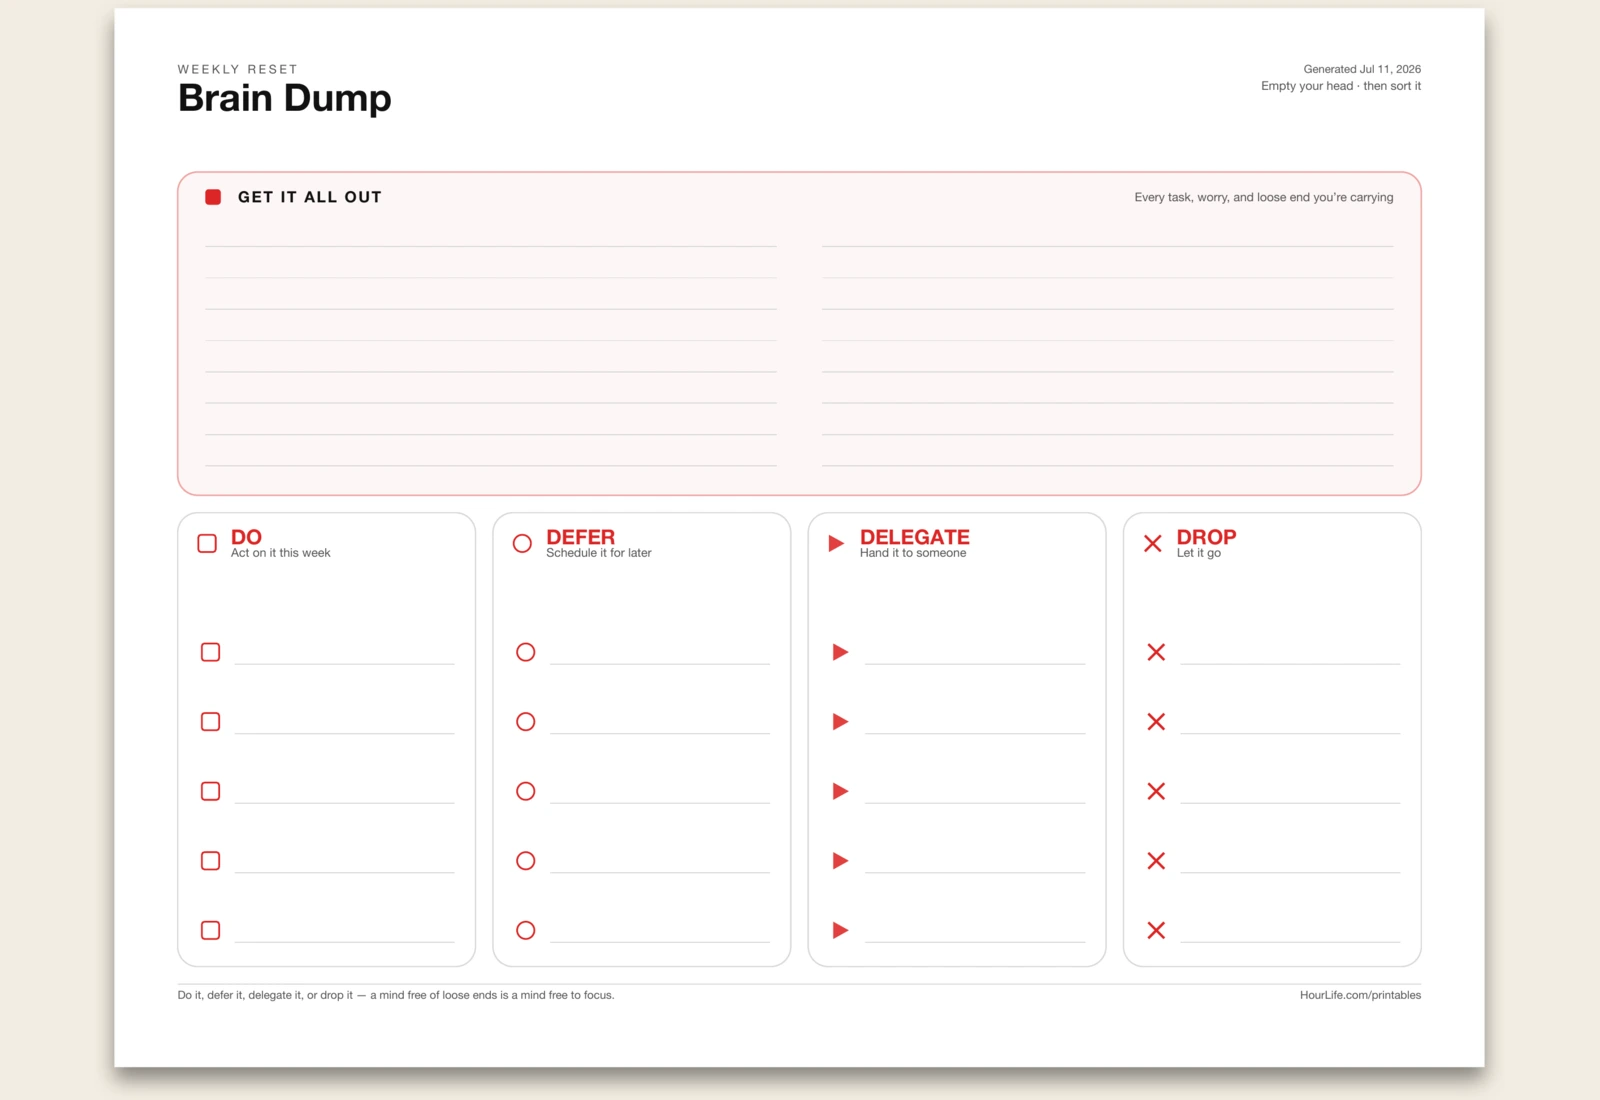Click the triangle icon in the DELEGATE header
This screenshot has height=1100, width=1600.
[x=836, y=543]
